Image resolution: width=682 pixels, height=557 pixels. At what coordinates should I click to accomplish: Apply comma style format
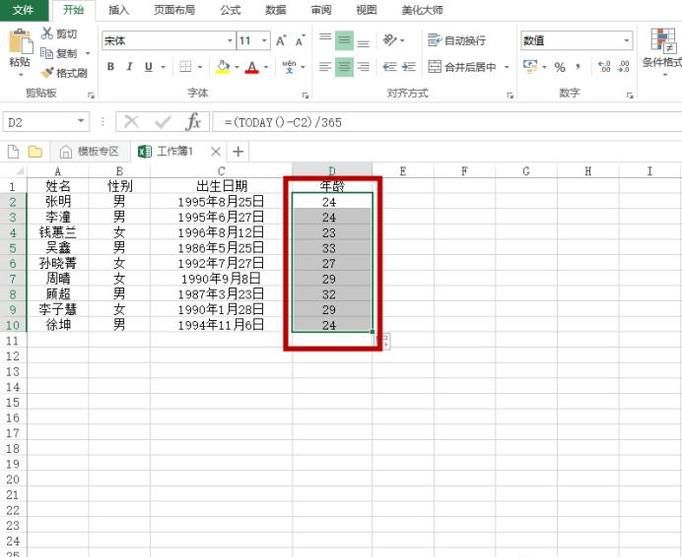point(578,67)
